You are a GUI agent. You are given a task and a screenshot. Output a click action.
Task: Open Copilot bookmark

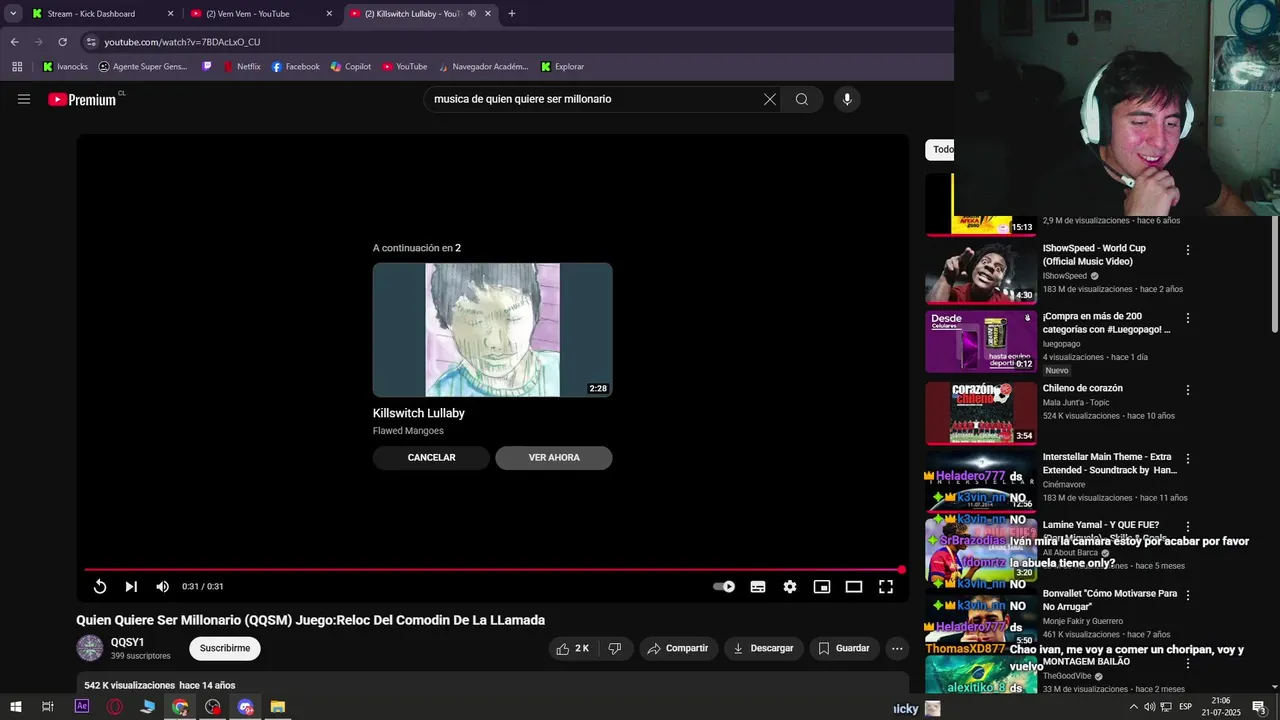[x=350, y=67]
